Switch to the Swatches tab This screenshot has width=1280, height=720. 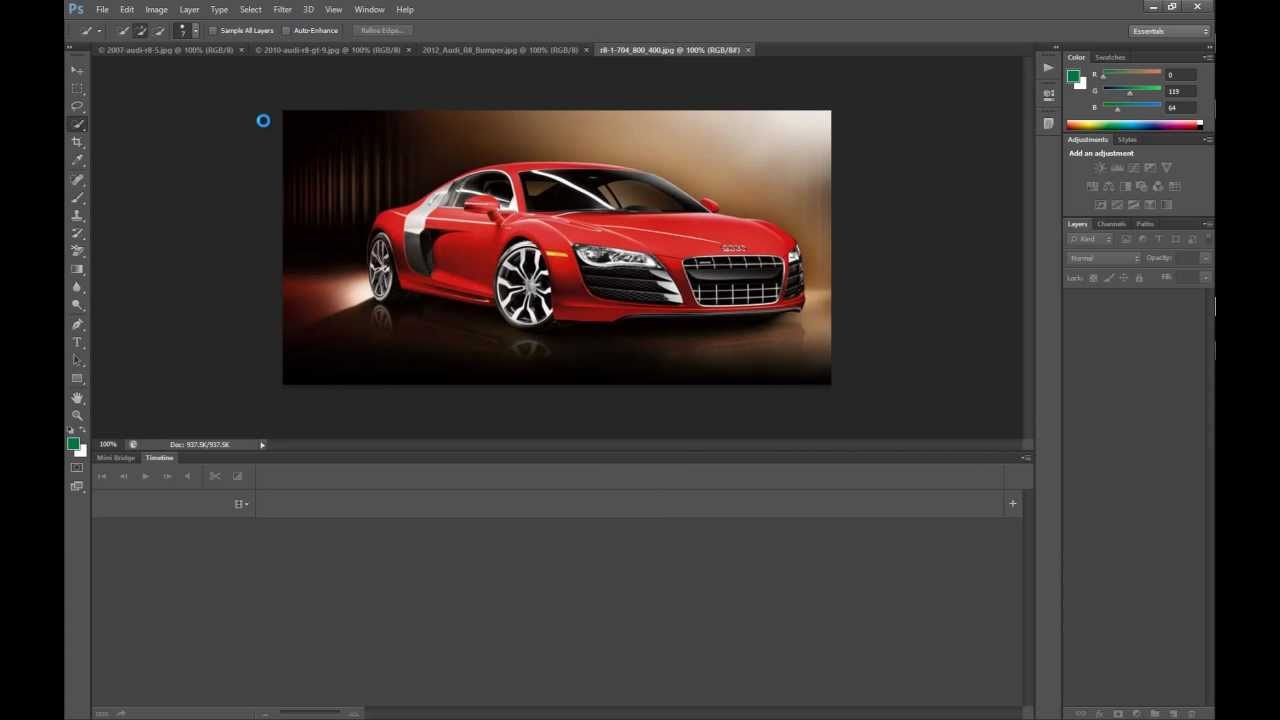[x=1110, y=58]
